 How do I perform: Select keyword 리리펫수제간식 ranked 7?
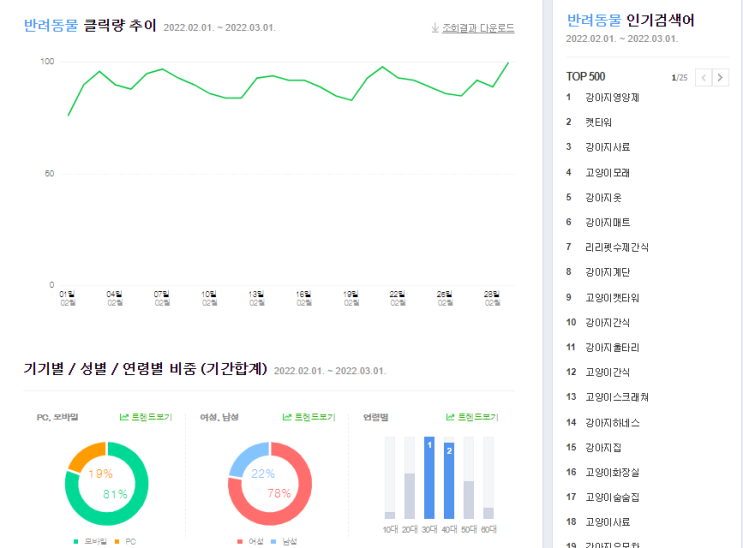point(617,247)
